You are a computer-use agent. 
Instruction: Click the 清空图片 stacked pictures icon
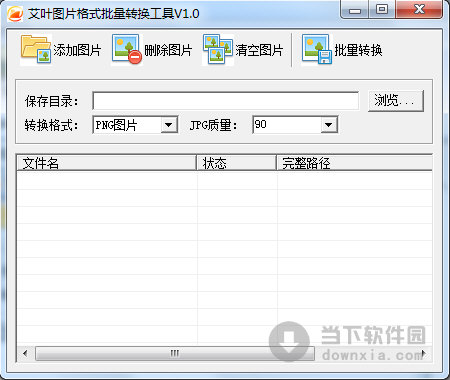click(218, 50)
